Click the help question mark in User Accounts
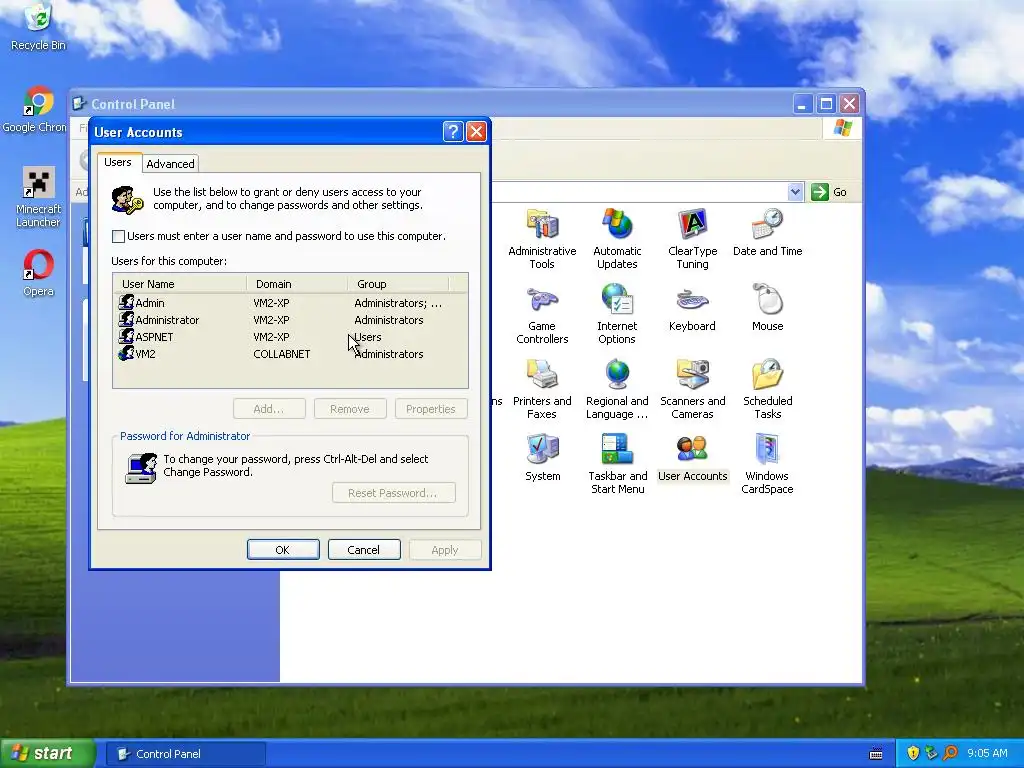This screenshot has height=768, width=1024. click(x=453, y=132)
